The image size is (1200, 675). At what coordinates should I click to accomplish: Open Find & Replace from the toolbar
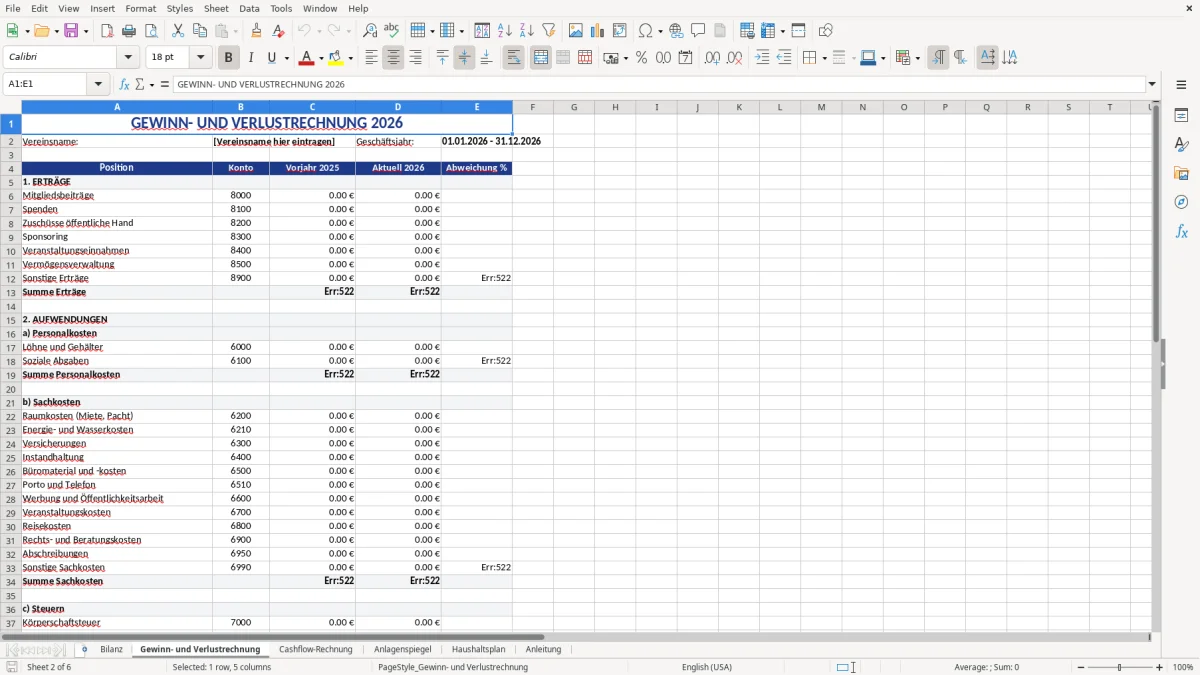pos(369,31)
